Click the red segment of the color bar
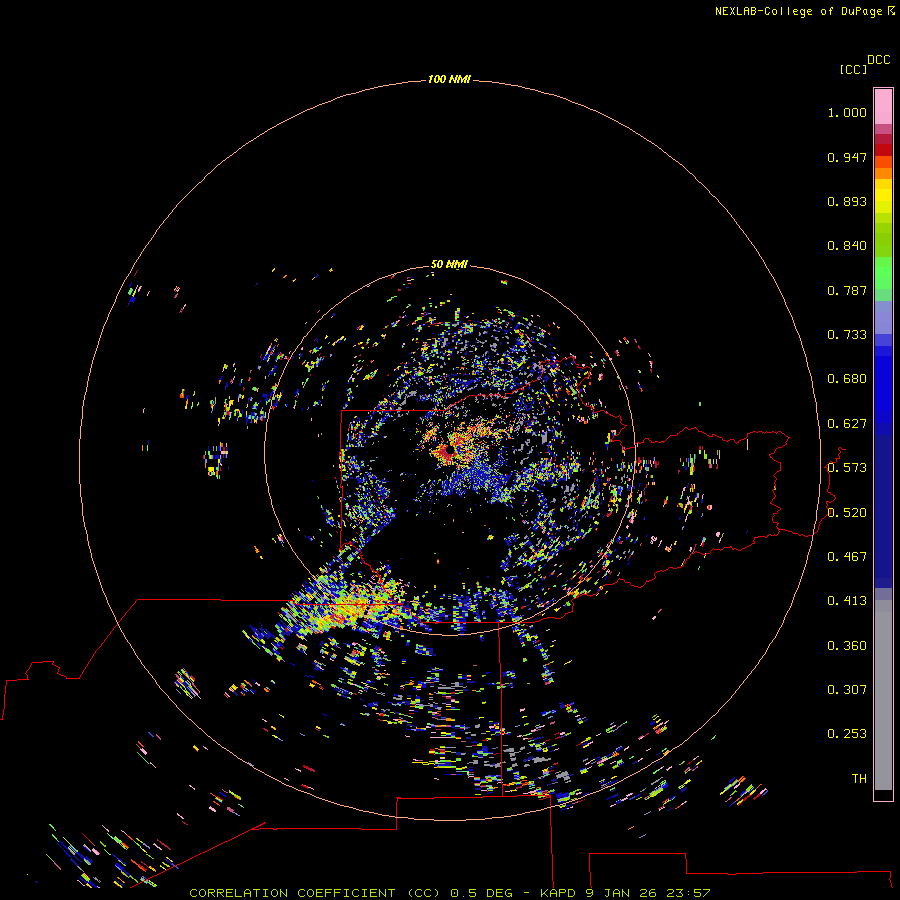 (x=883, y=150)
